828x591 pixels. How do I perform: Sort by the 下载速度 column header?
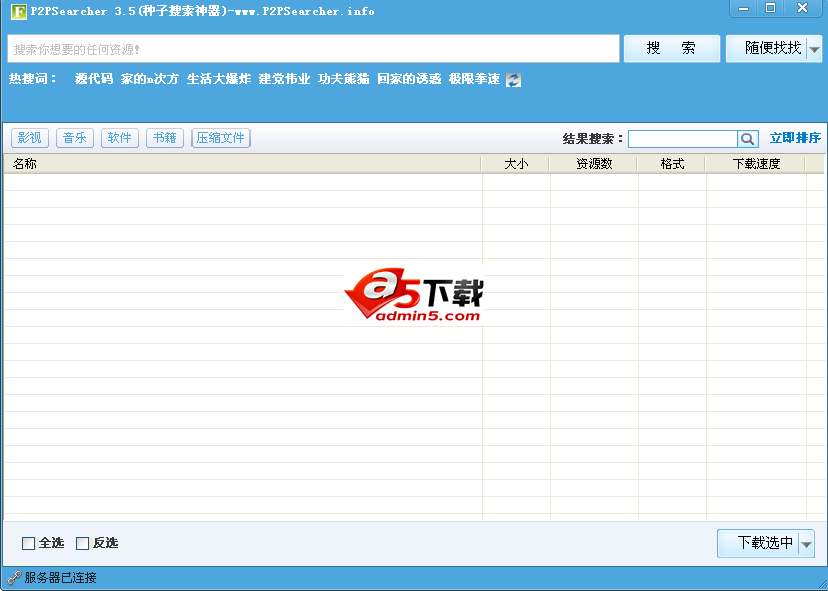point(756,164)
